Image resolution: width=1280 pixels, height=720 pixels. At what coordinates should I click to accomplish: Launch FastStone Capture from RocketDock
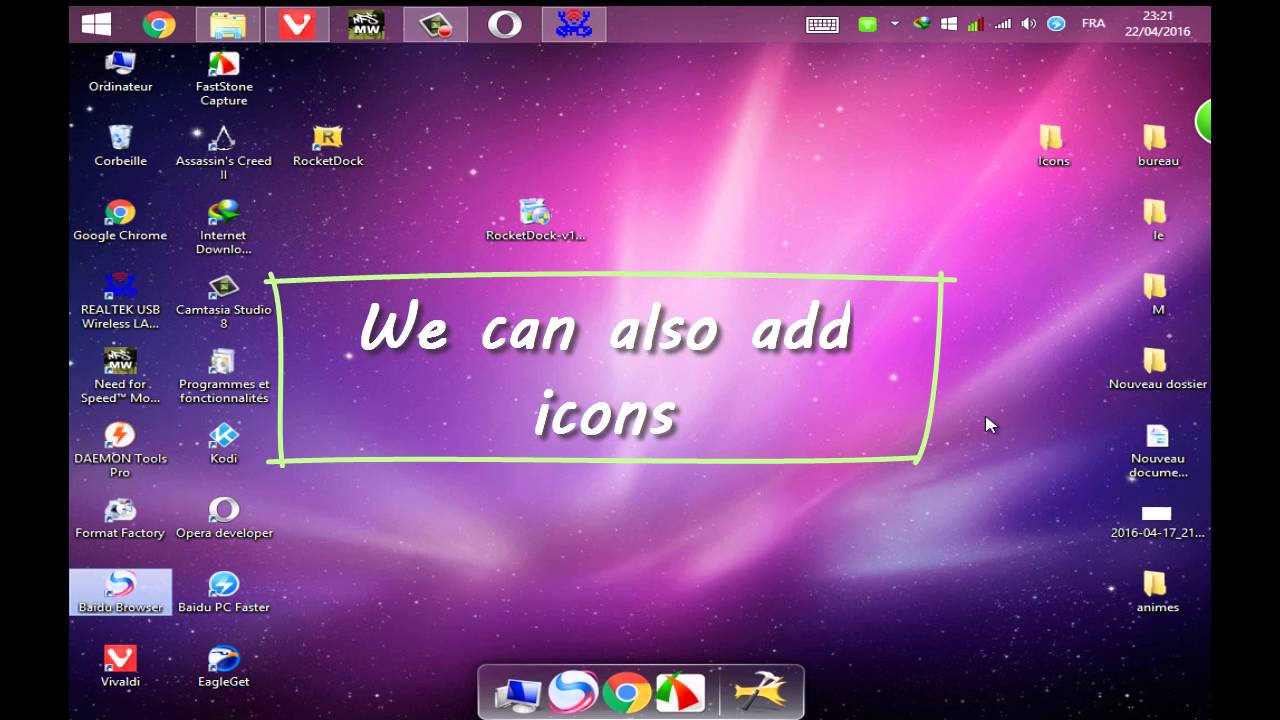coord(681,693)
